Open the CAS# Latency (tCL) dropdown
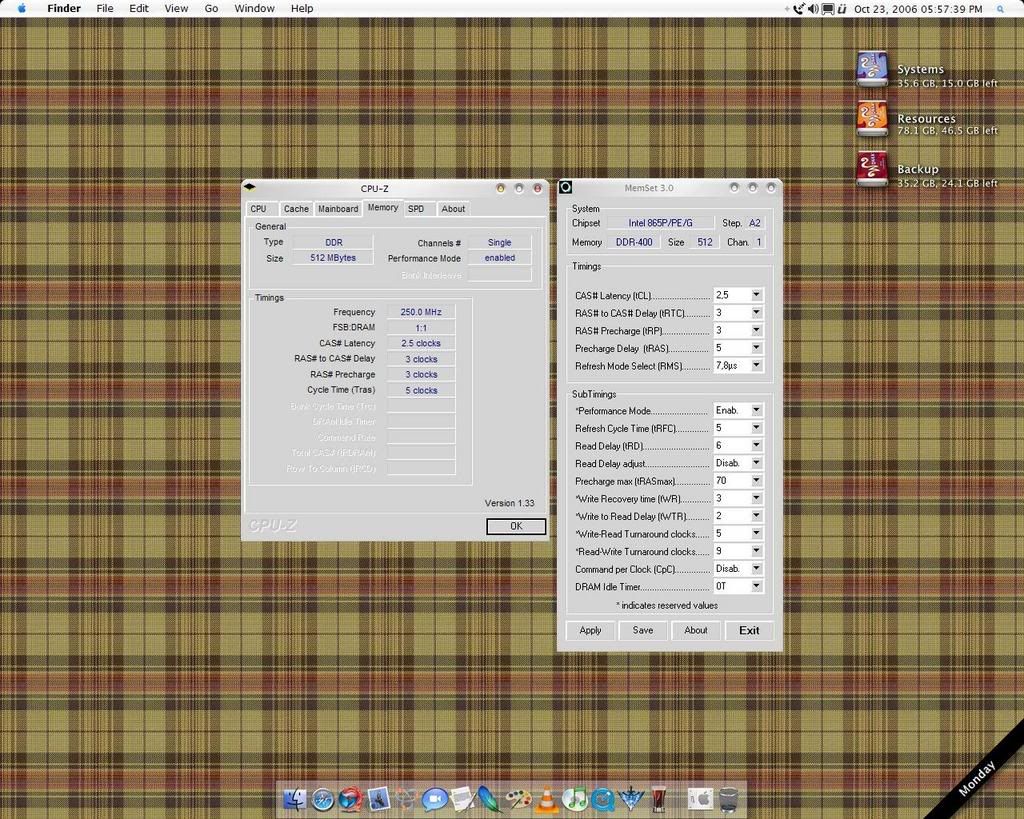Image resolution: width=1024 pixels, height=819 pixels. coord(756,295)
